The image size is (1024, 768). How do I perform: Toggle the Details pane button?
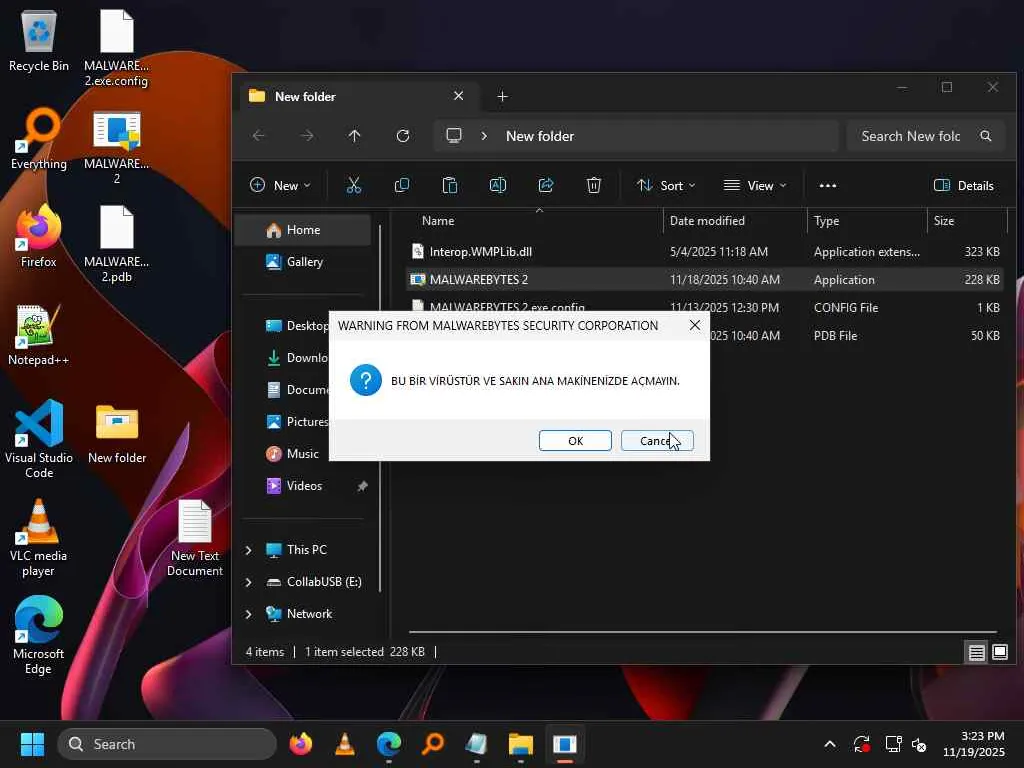964,185
